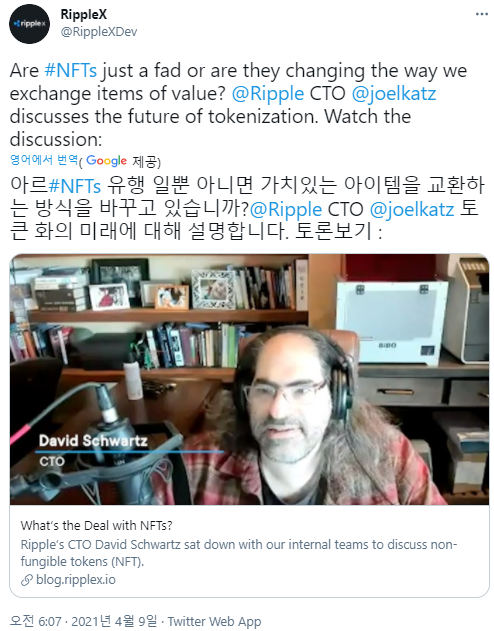
Task: Click the chain link icon beside blog.ripplex.io
Action: pos(27,580)
